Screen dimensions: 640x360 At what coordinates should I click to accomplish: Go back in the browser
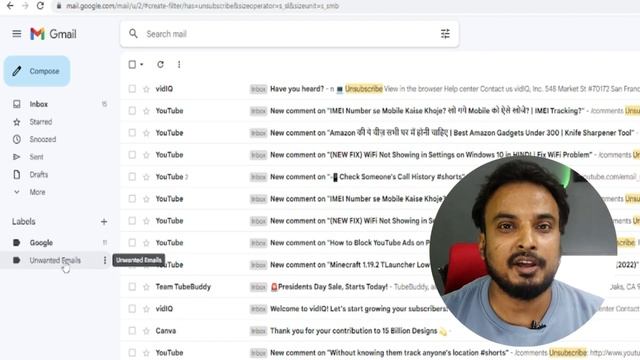(x=10, y=6)
